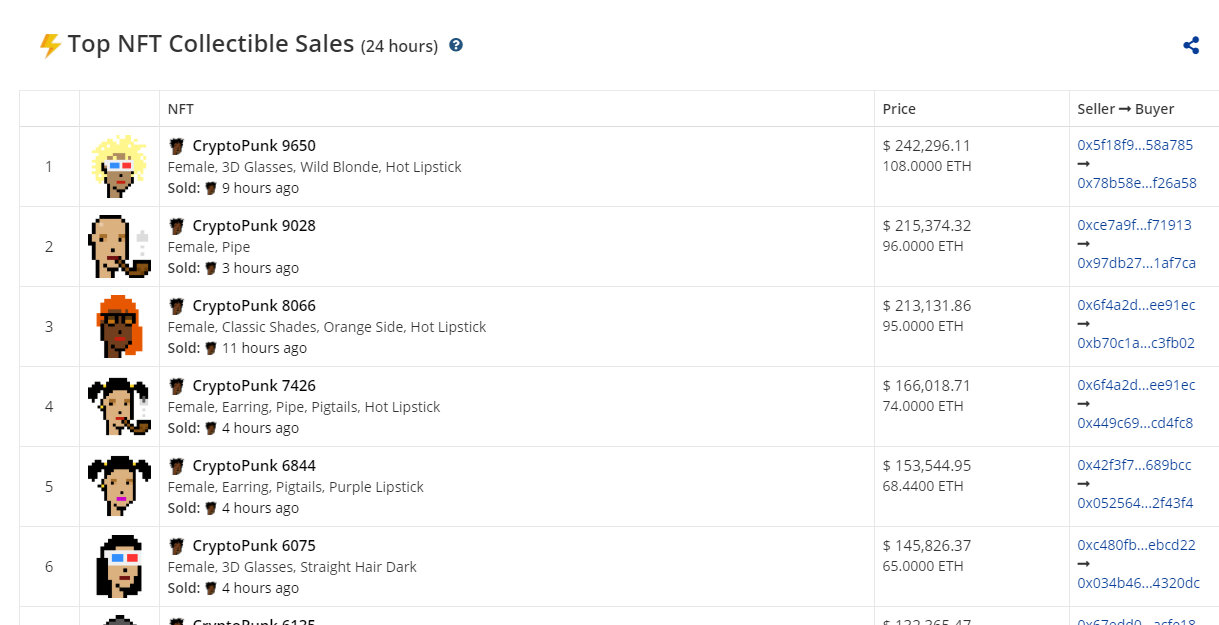Open buyer address 0x97db27...1af7ca

[1136, 263]
